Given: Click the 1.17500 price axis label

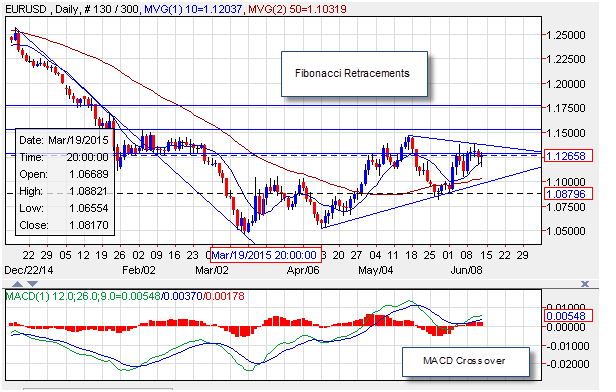Looking at the screenshot, I should click(x=566, y=108).
